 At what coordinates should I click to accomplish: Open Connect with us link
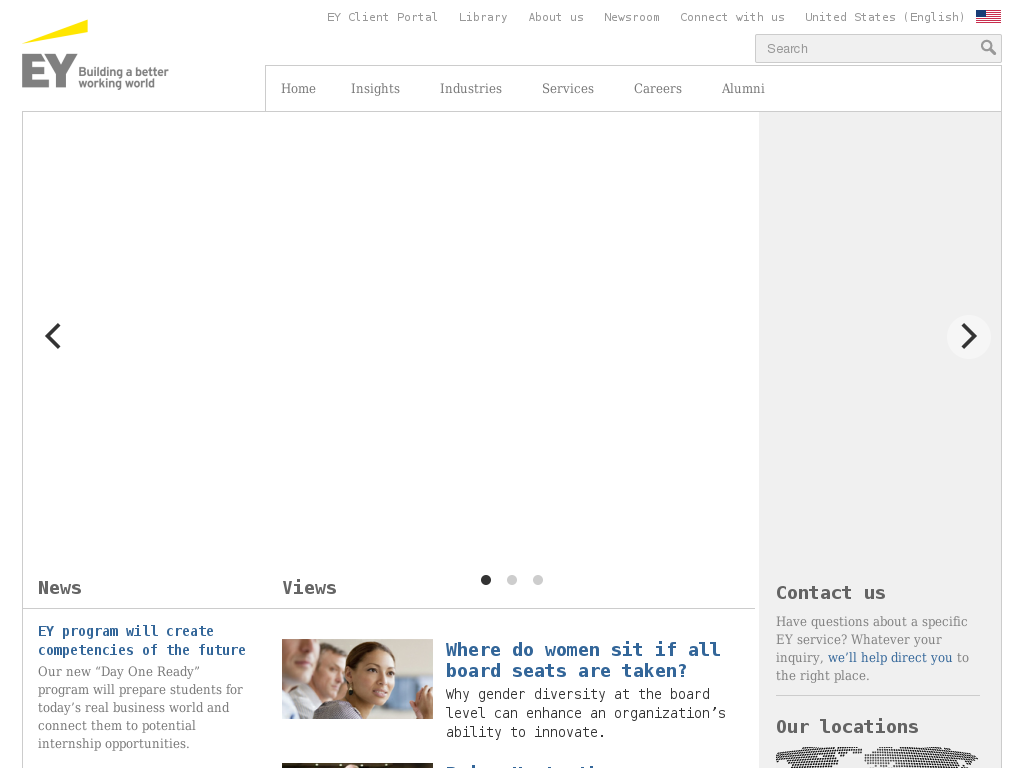pos(732,17)
